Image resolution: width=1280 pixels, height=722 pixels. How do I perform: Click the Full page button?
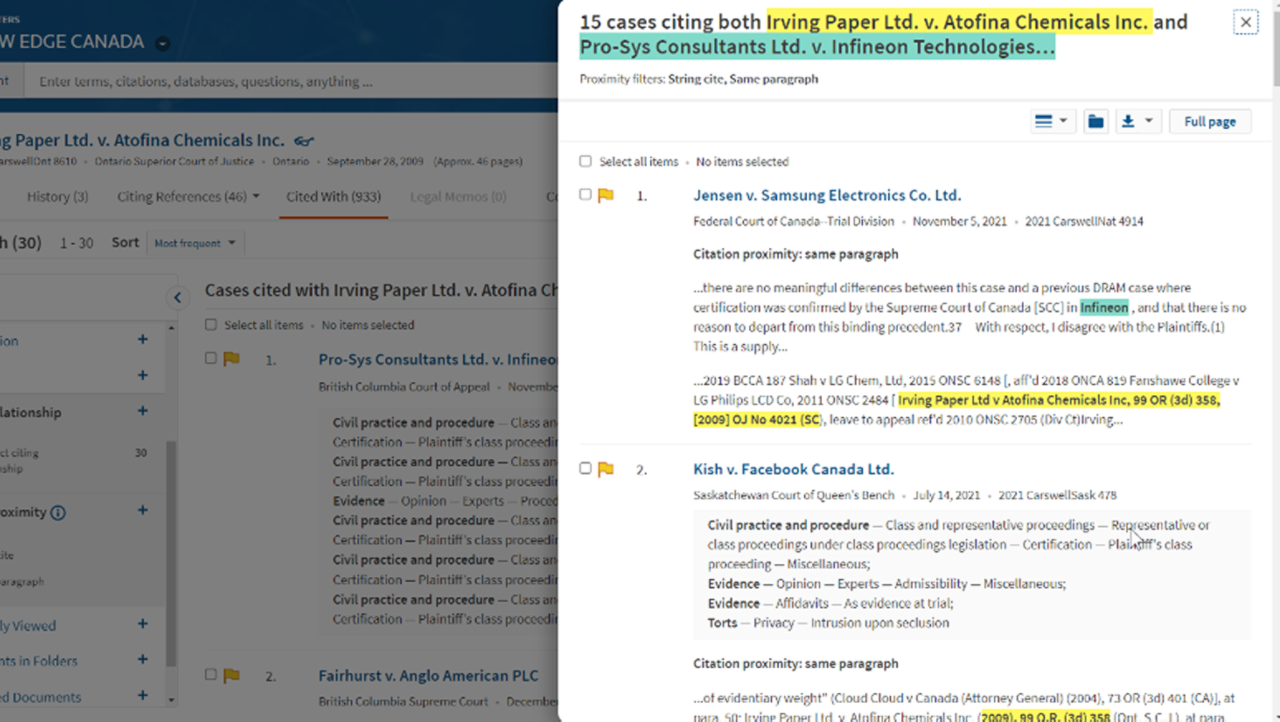click(x=1209, y=122)
